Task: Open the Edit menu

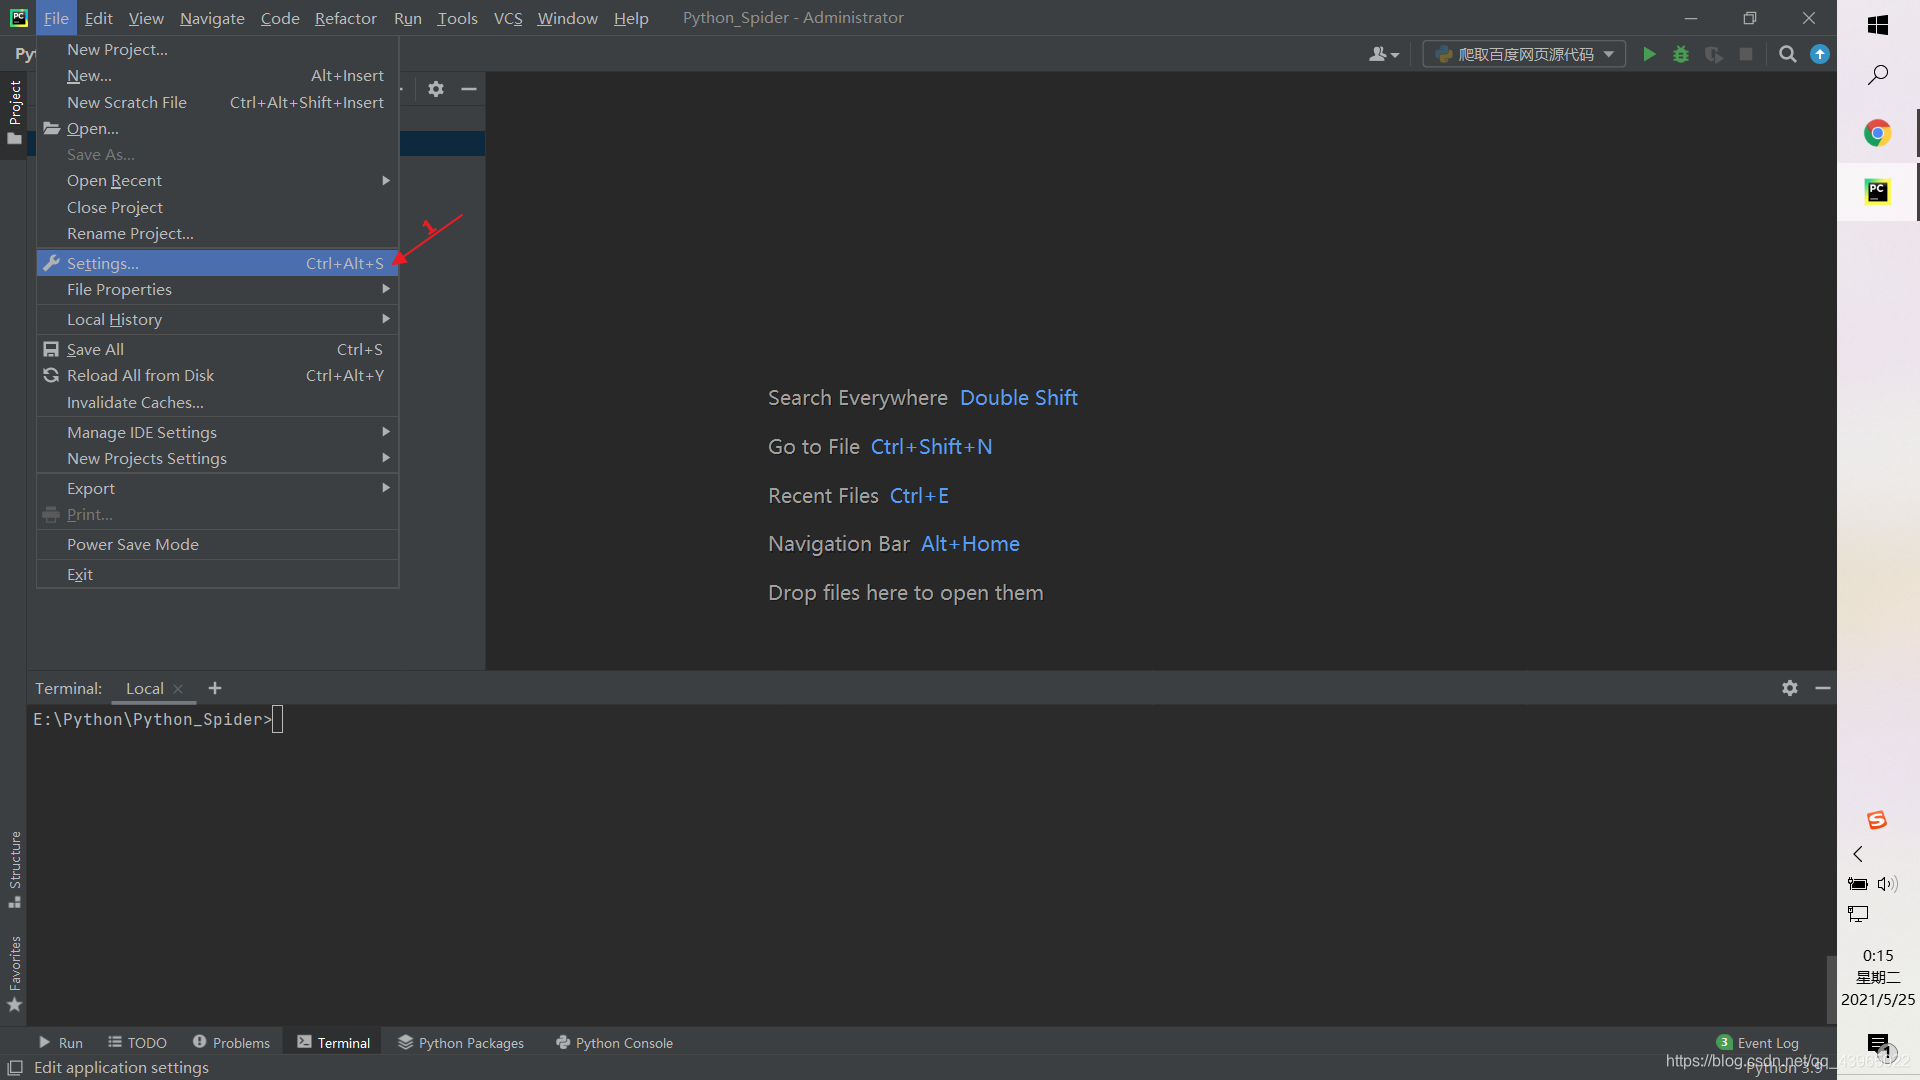Action: (x=98, y=18)
